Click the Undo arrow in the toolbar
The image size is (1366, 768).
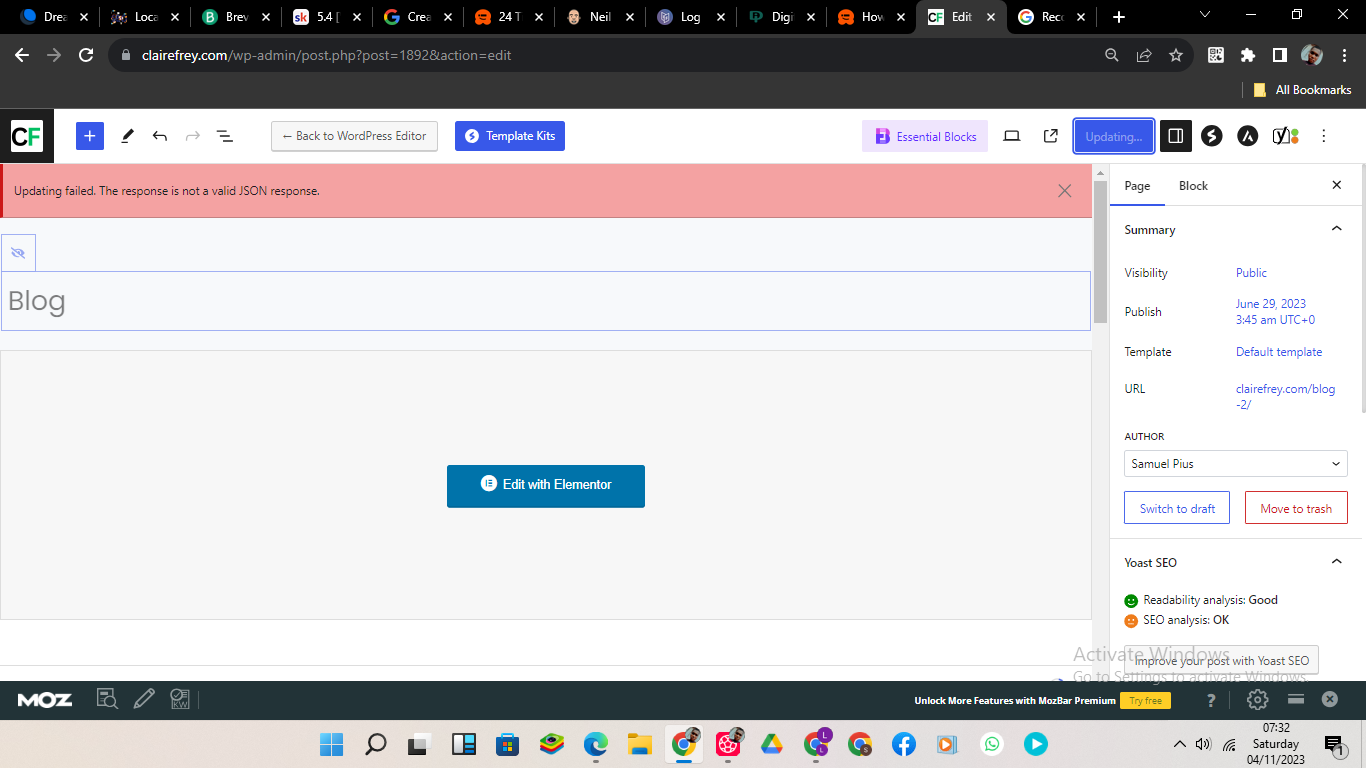click(159, 135)
